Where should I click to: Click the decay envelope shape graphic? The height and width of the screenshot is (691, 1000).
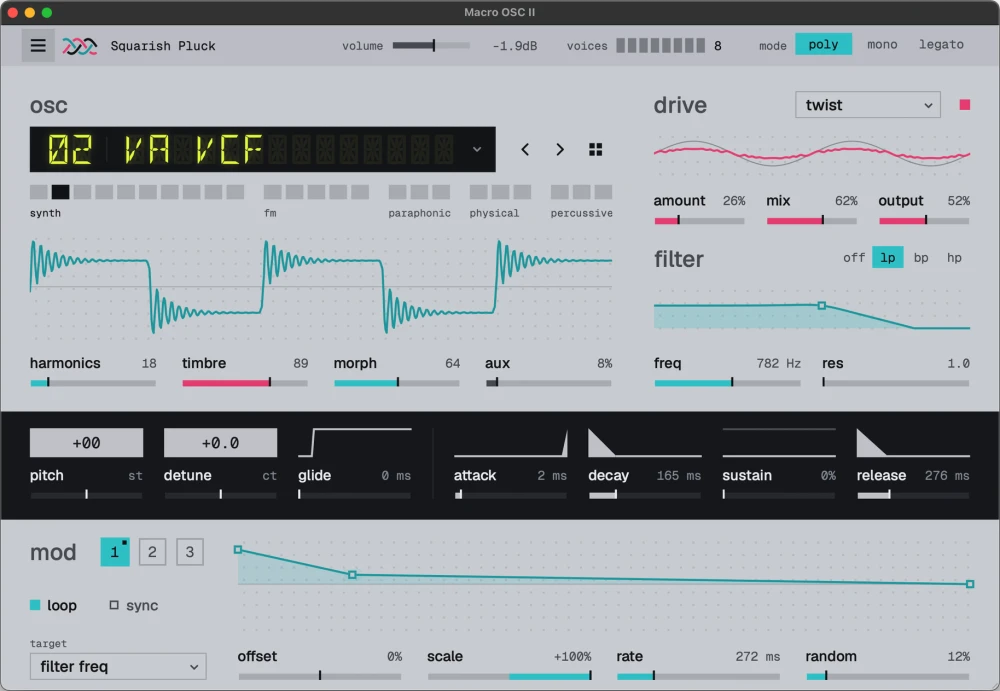[645, 442]
